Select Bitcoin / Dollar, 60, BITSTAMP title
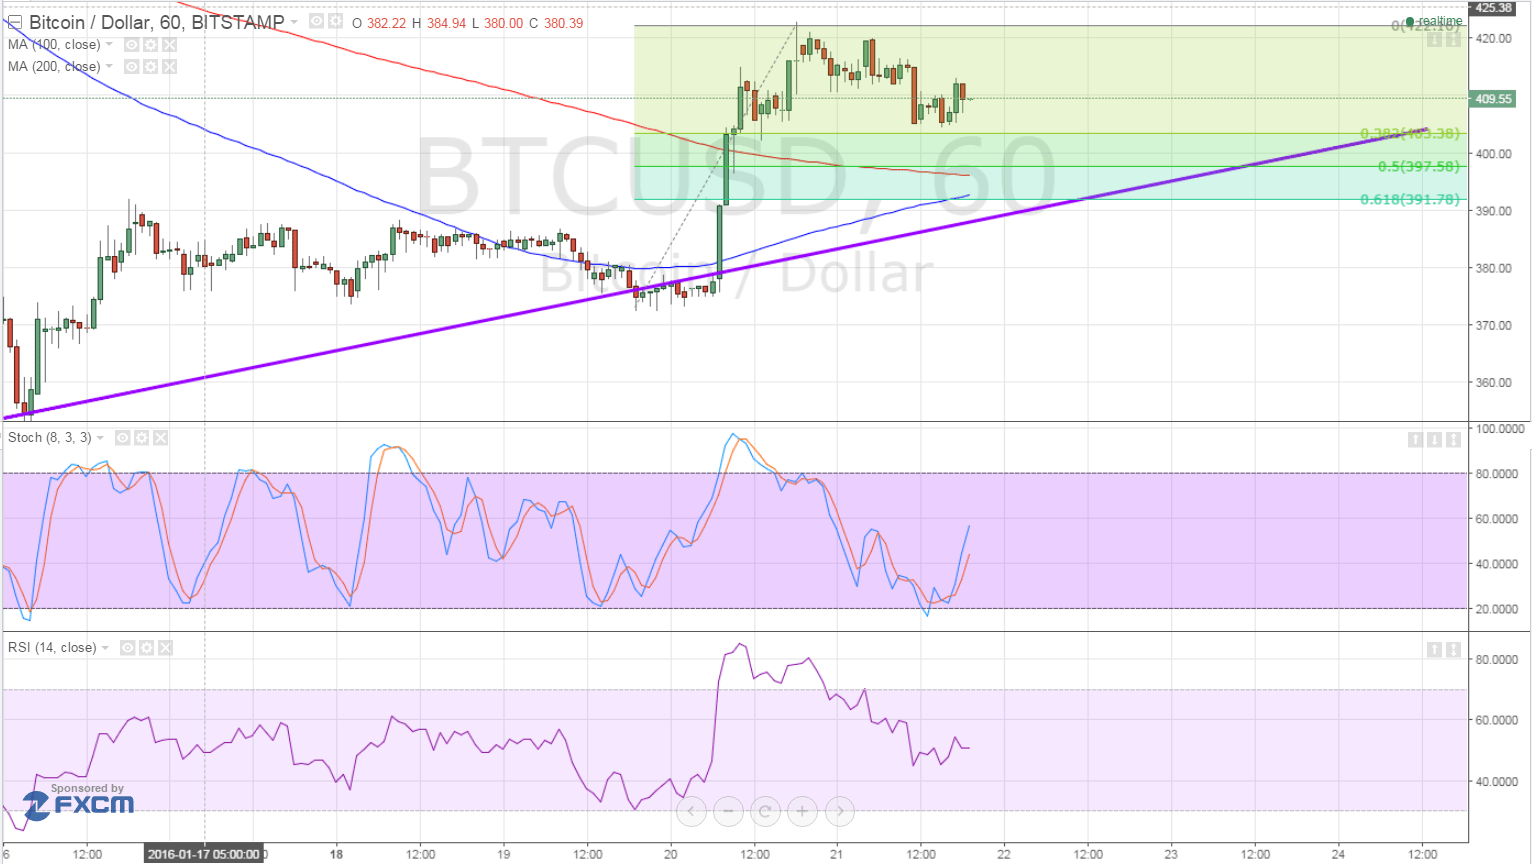Screen dimensions: 1532x864 (x=157, y=22)
